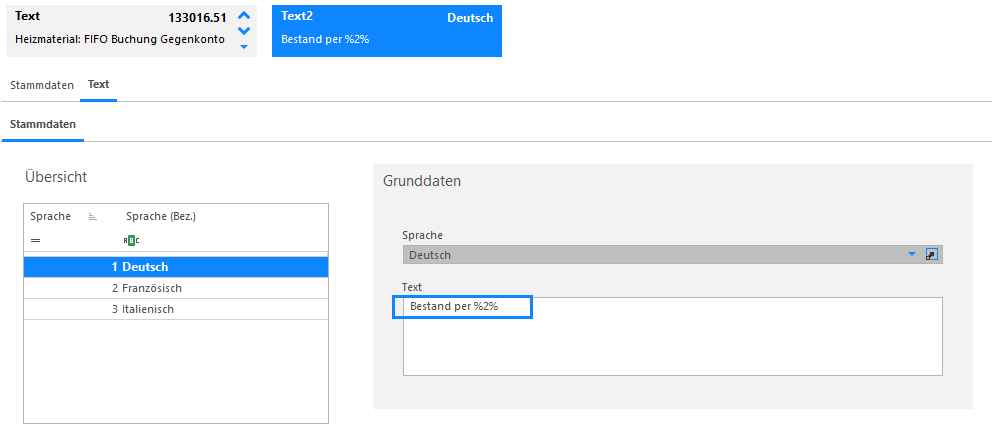The width and height of the screenshot is (992, 434).
Task: Go to next record with down chevron
Action: [244, 31]
